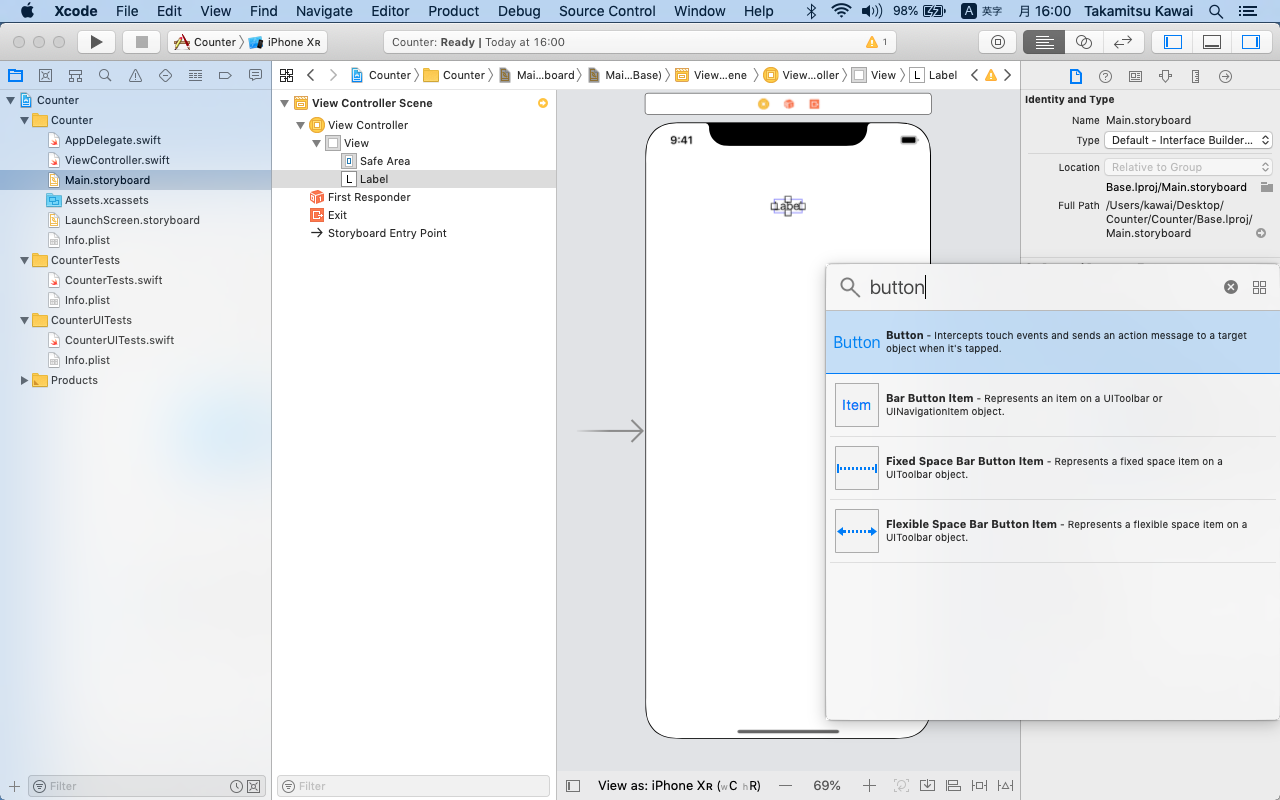
Task: Toggle the Debug area visibility
Action: [x=1212, y=42]
